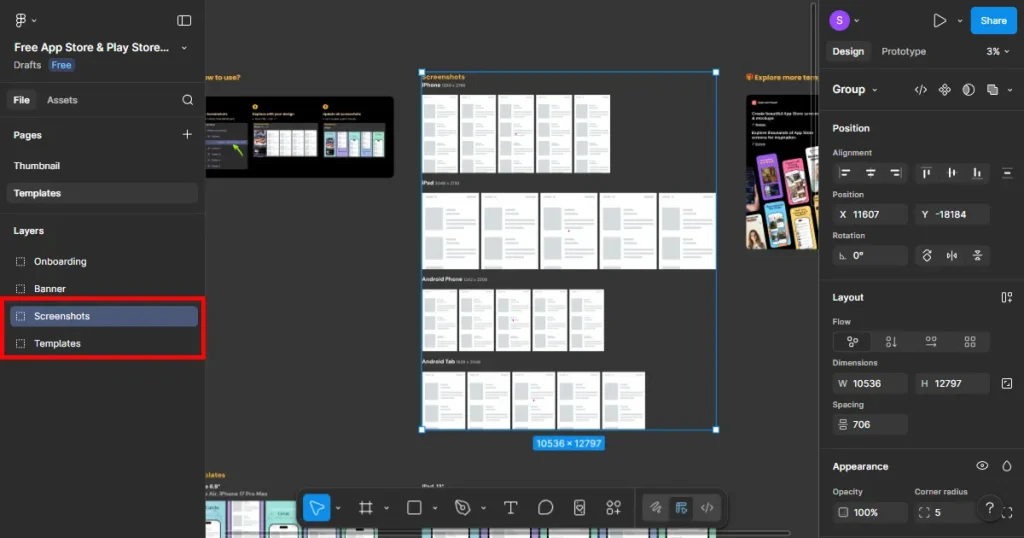Open present options chevron beside play
Viewport: 1024px width, 538px height.
click(x=959, y=21)
